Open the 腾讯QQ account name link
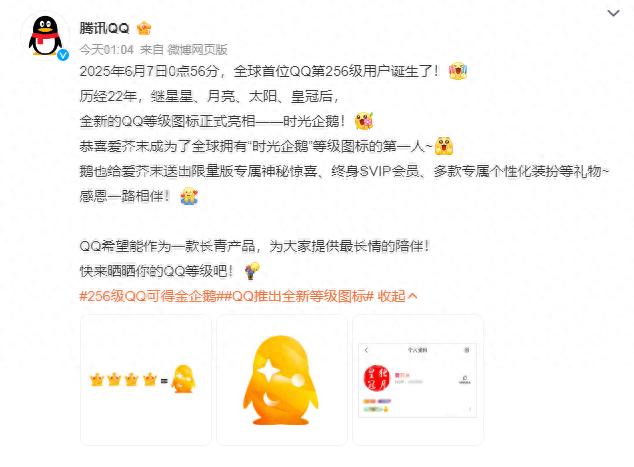The width and height of the screenshot is (634, 467). (104, 28)
